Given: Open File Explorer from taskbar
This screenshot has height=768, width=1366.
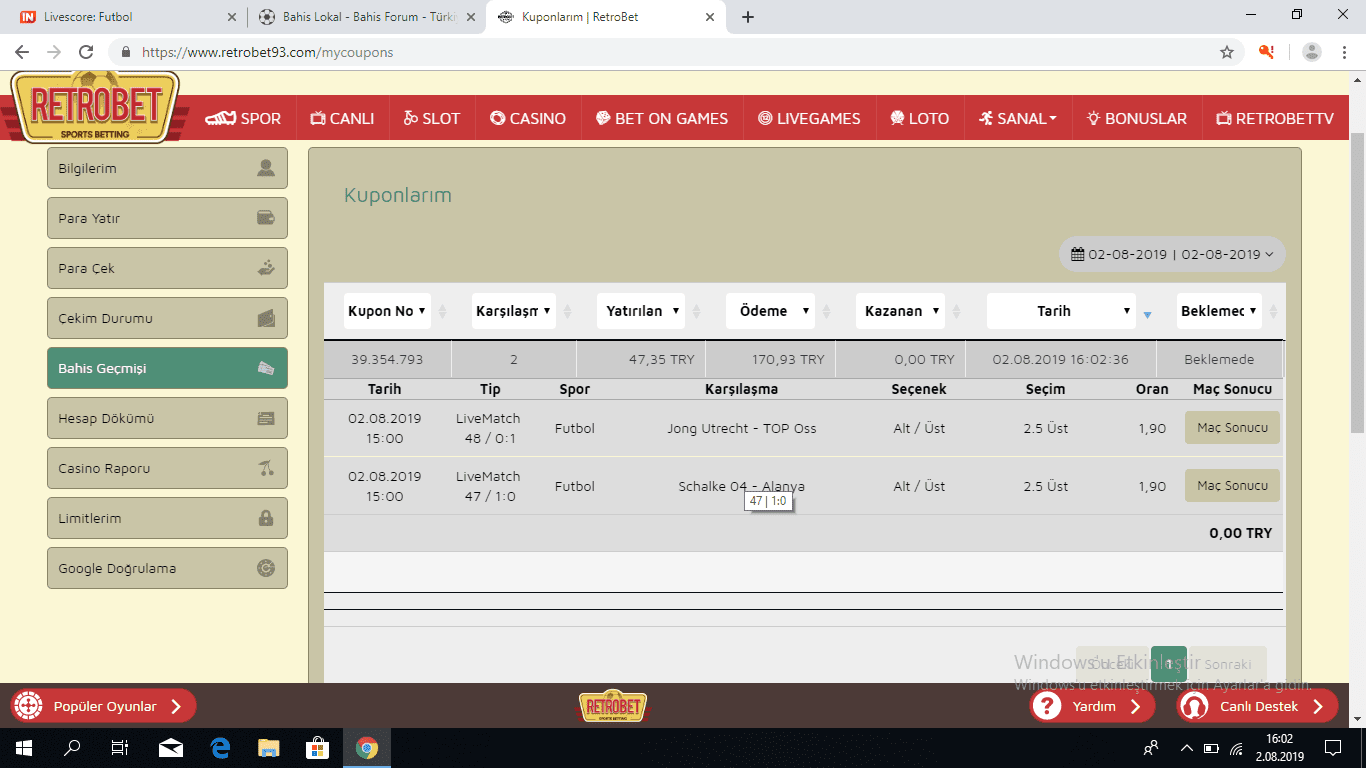Looking at the screenshot, I should [269, 748].
